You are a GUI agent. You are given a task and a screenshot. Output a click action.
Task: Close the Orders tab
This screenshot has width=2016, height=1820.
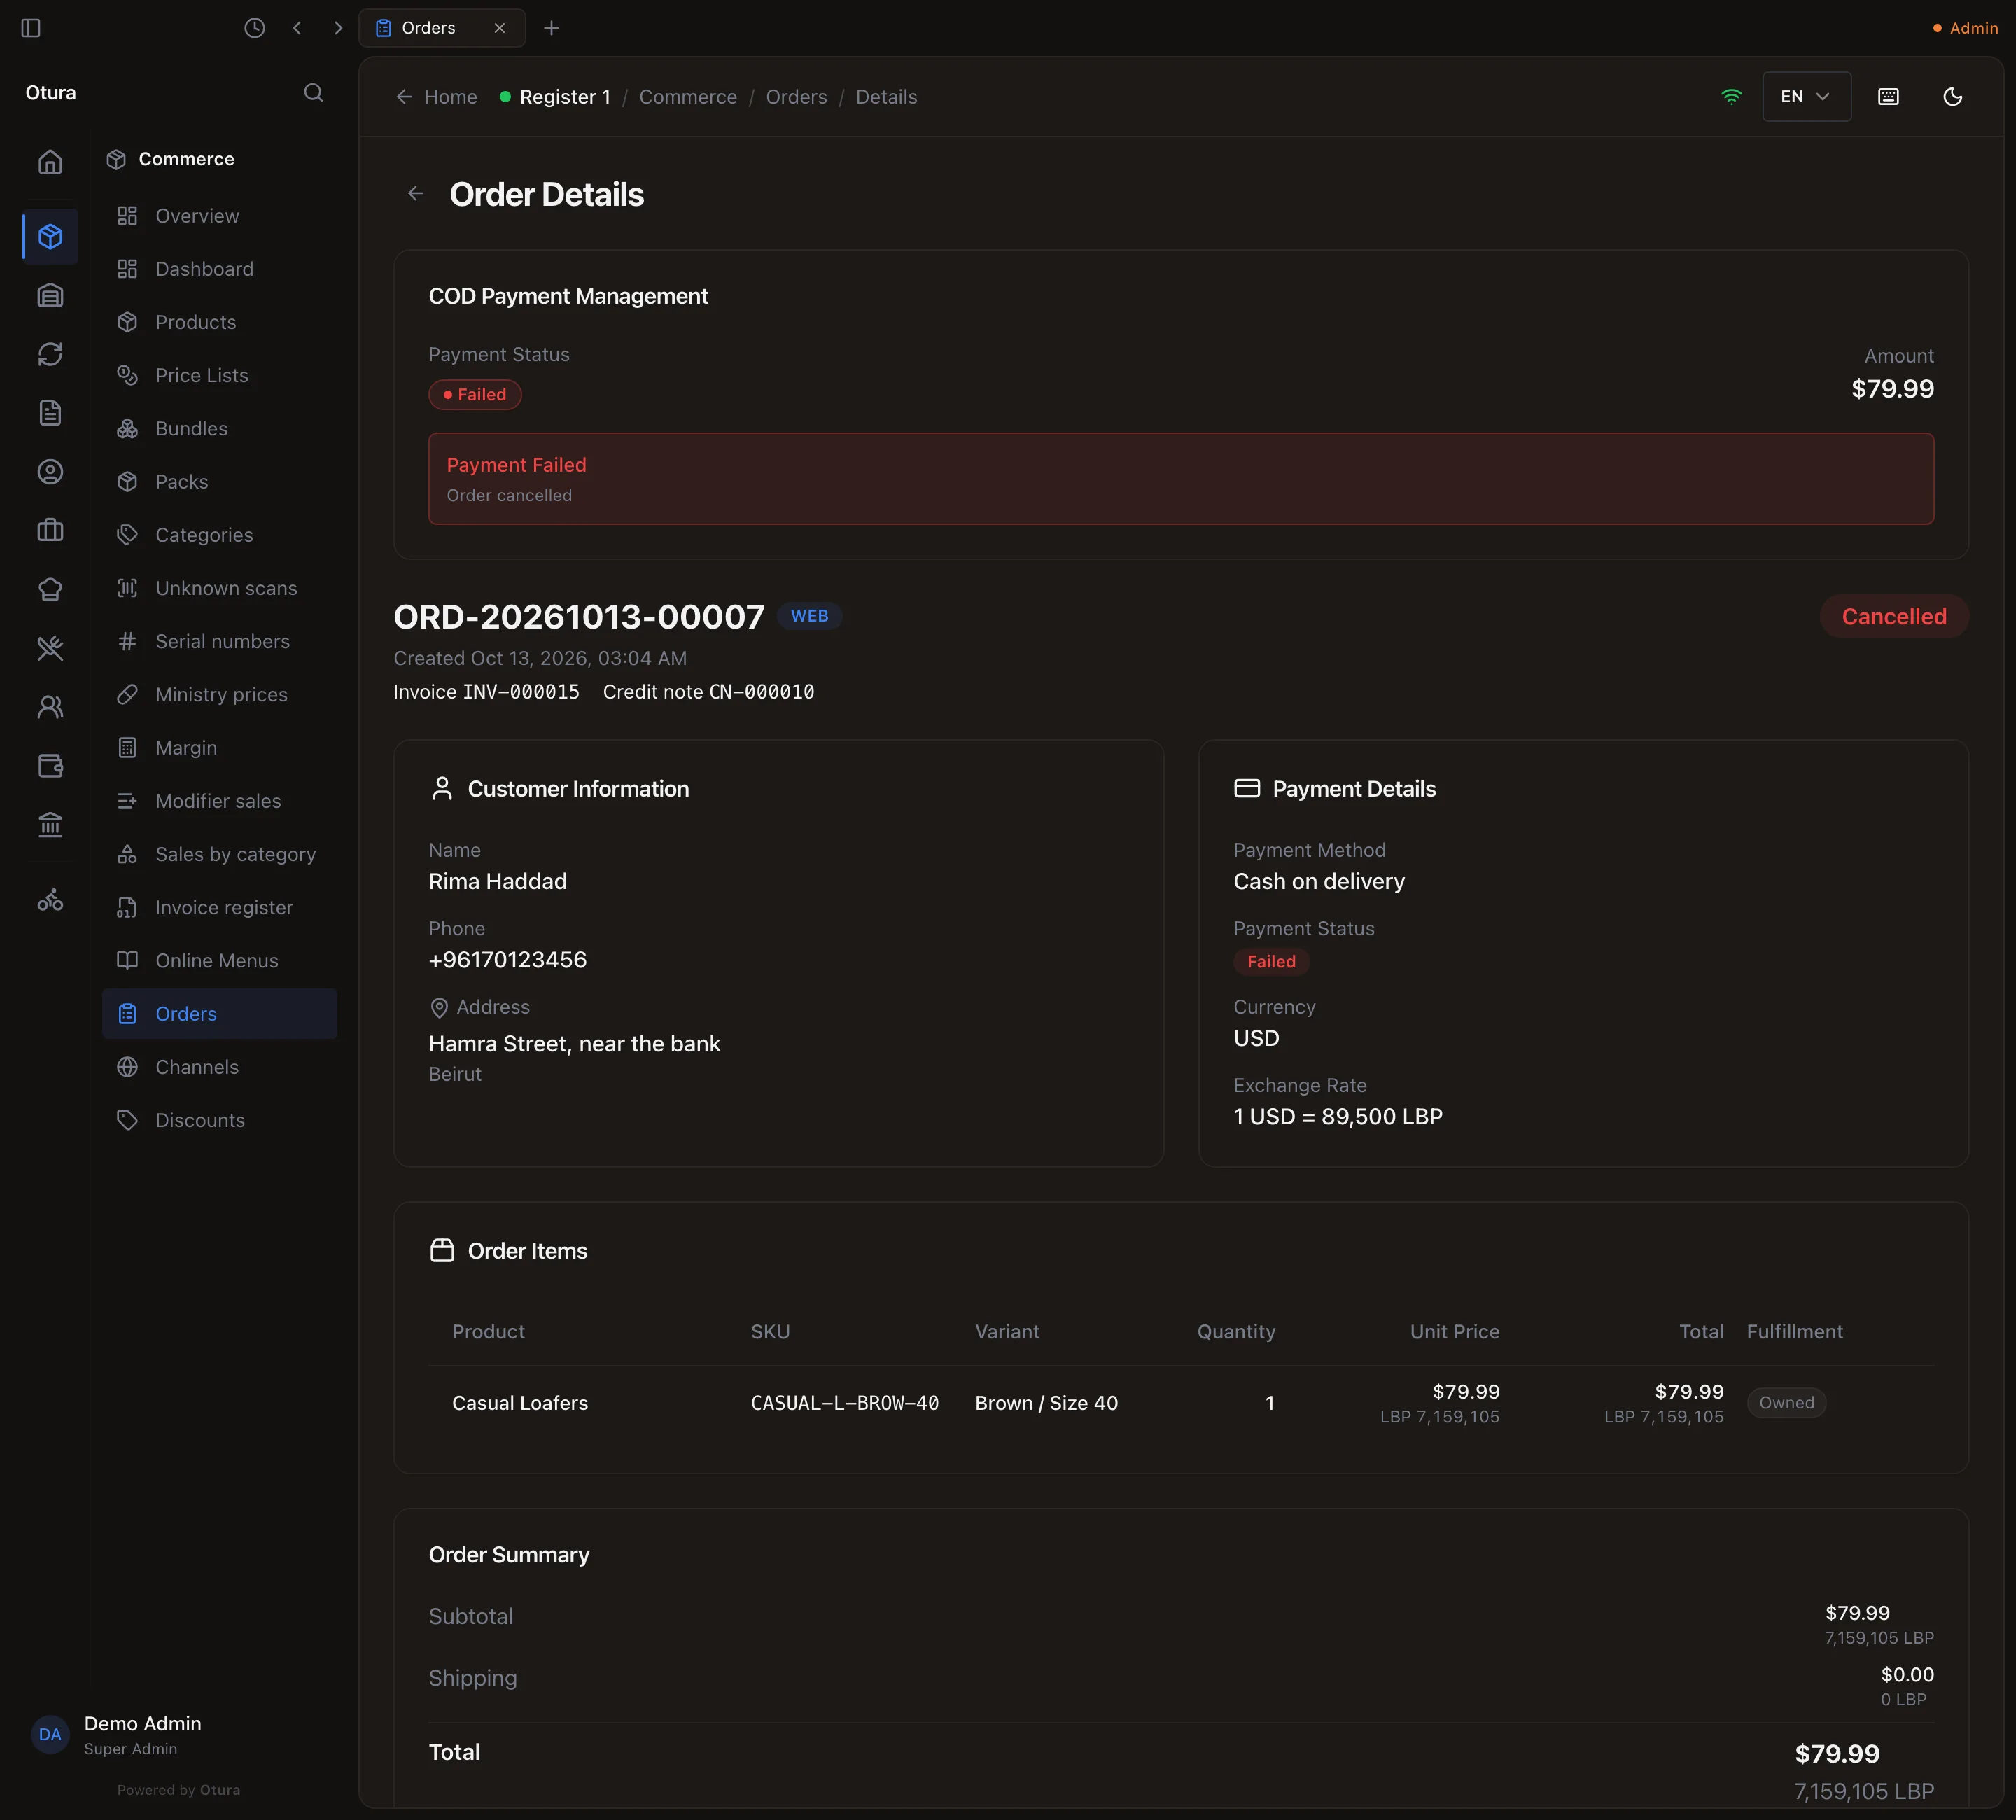500,28
